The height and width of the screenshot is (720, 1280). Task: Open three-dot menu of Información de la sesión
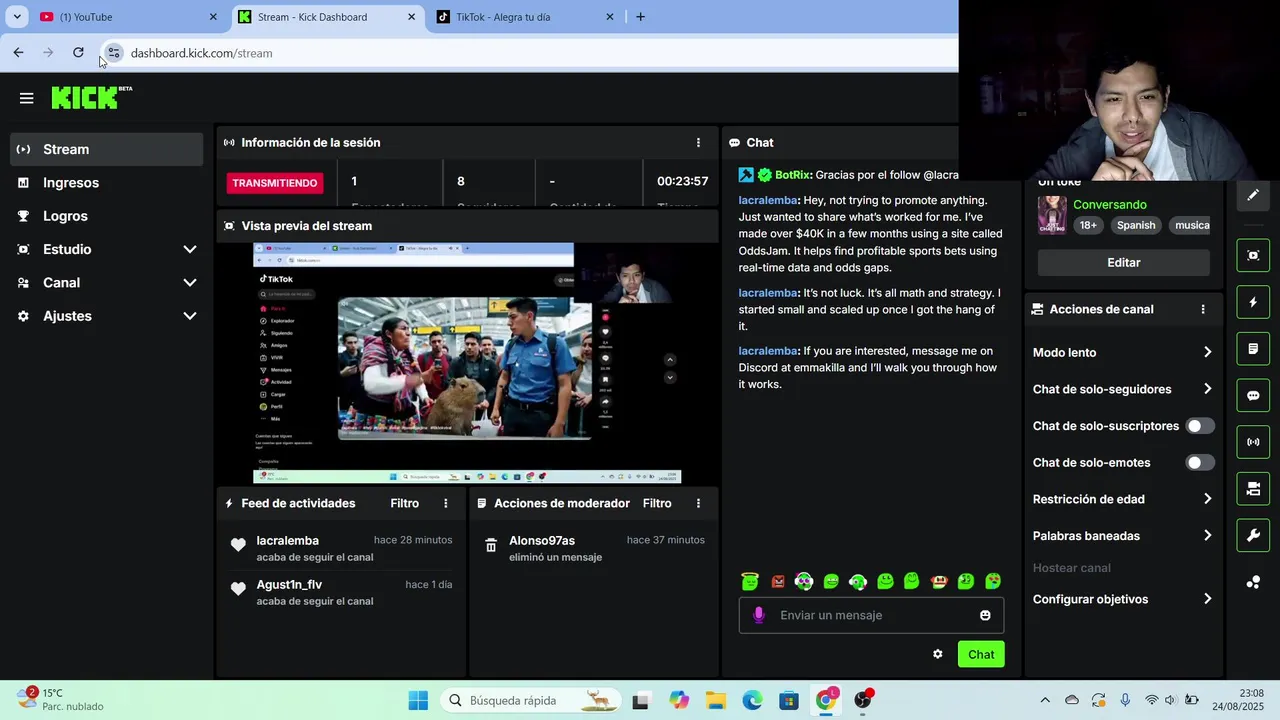(698, 143)
